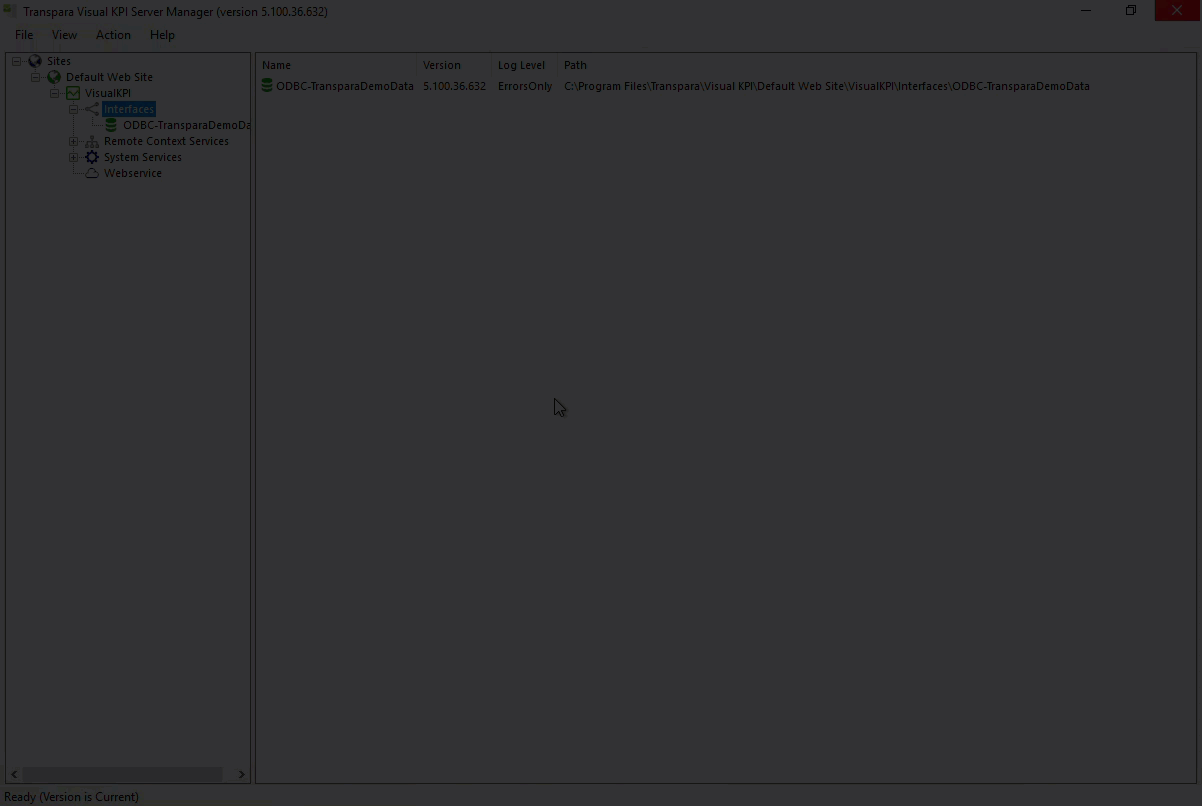1202x806 pixels.
Task: Collapse the Interfaces tree node
Action: [74, 109]
